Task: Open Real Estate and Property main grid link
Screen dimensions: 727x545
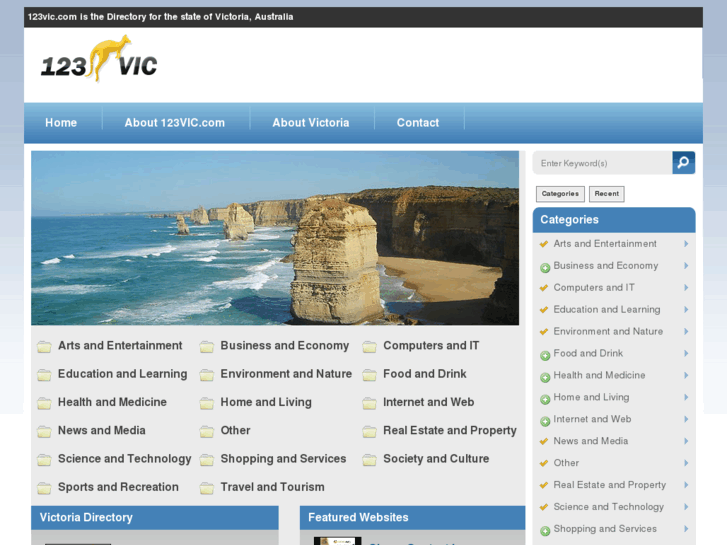Action: 450,430
